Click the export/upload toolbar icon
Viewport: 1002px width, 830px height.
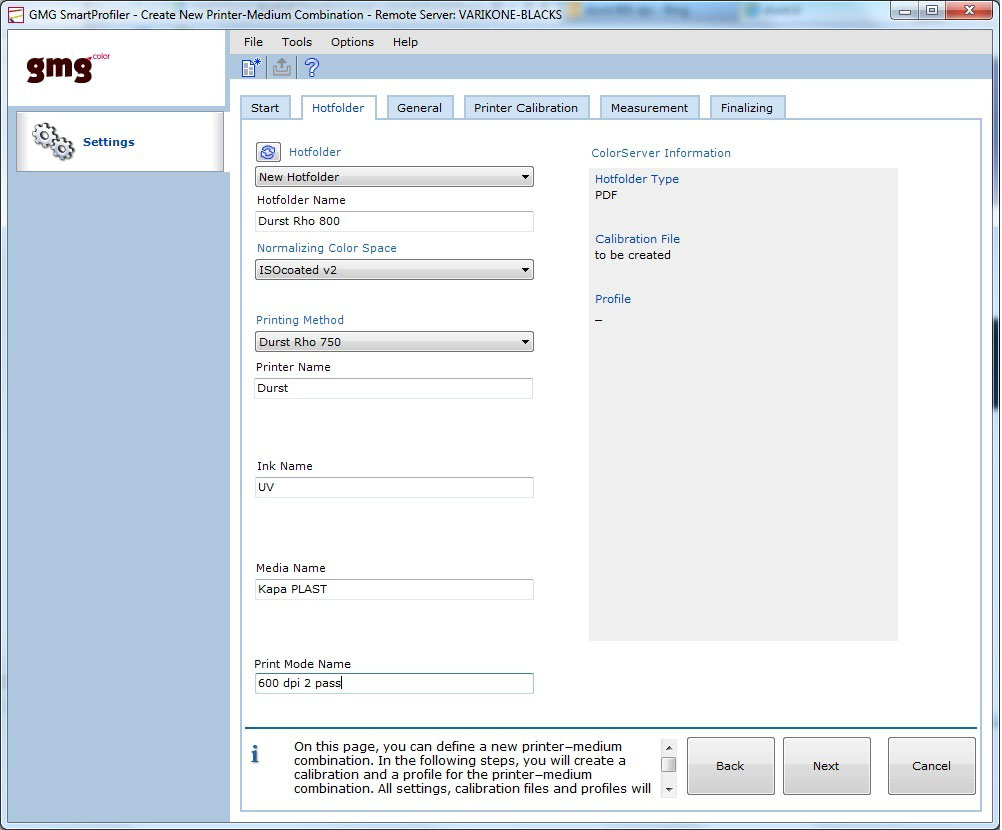tap(281, 67)
